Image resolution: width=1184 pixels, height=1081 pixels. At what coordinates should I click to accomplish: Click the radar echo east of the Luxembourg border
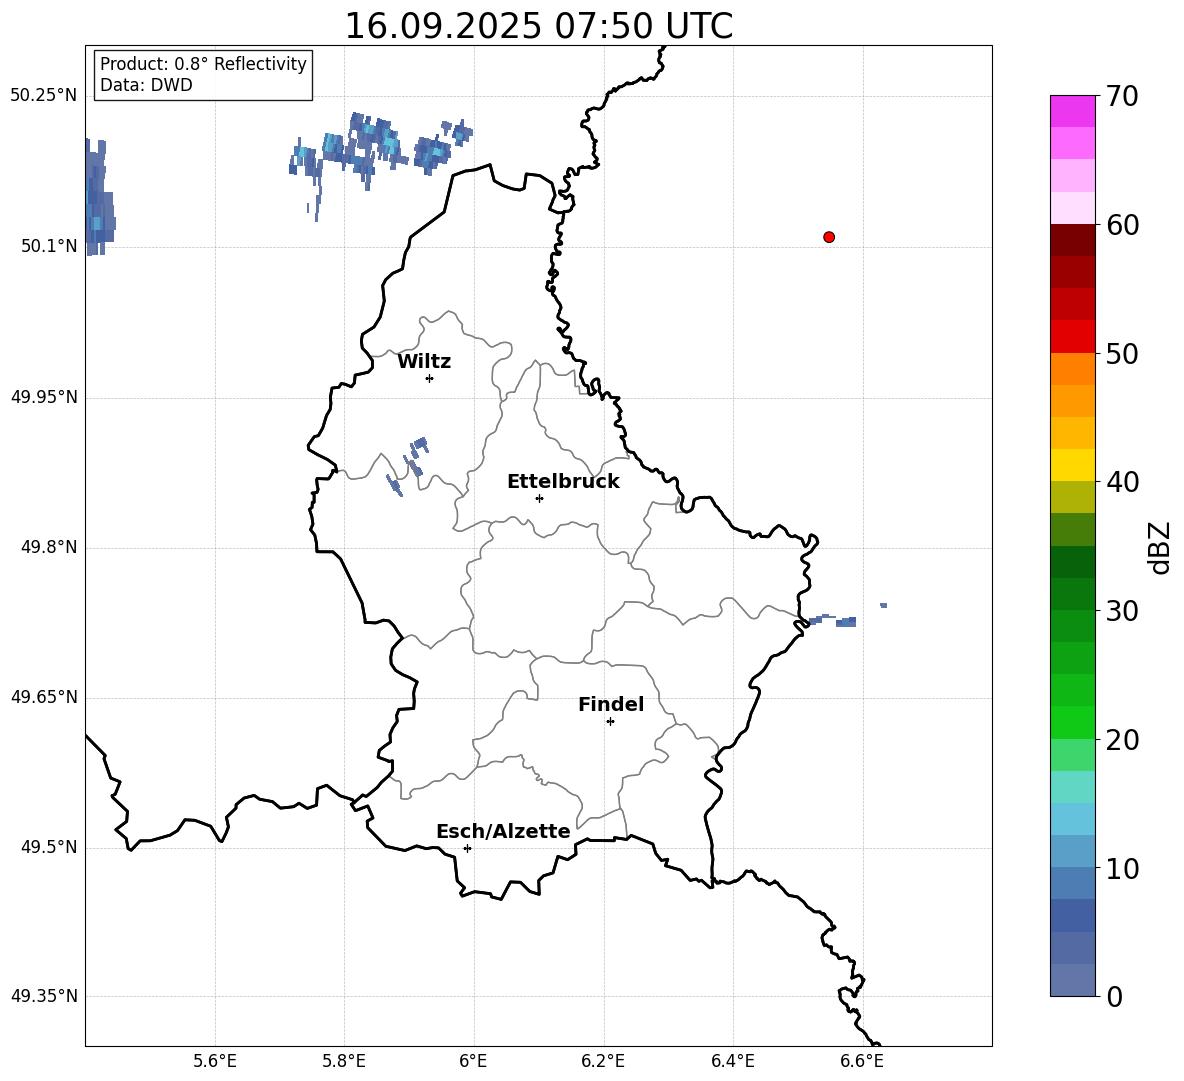833,621
